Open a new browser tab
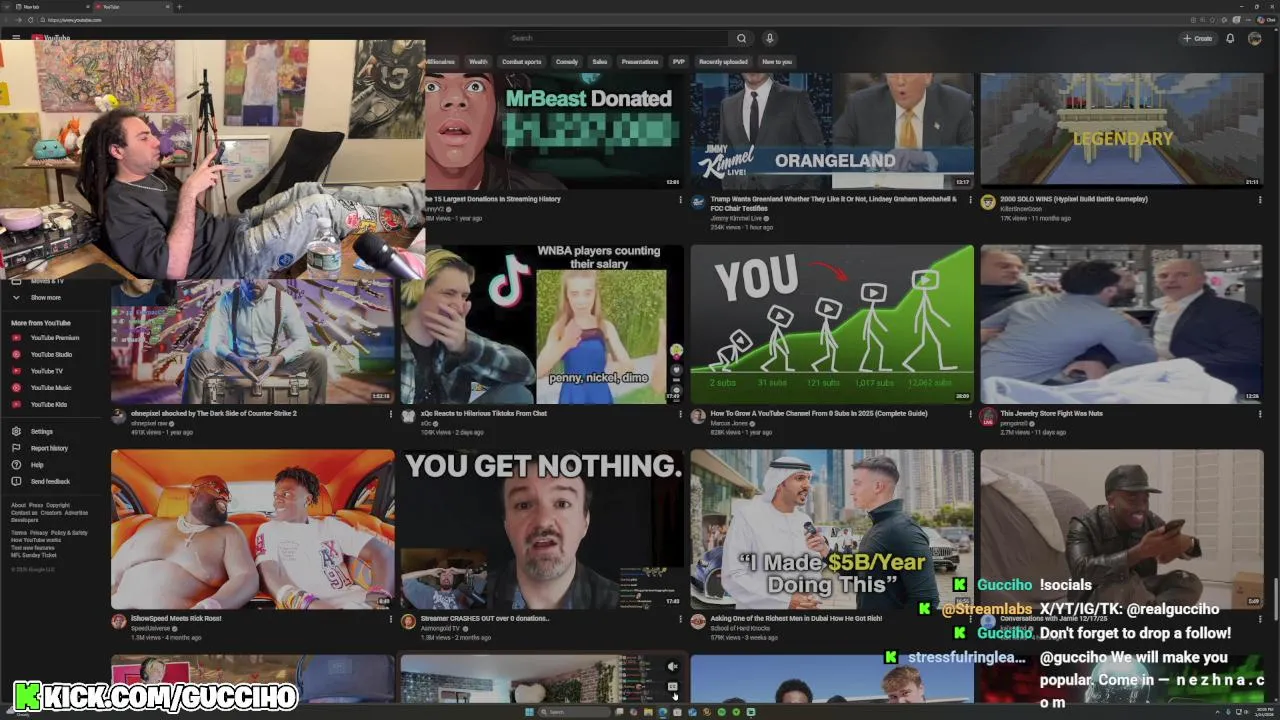1280x720 pixels. 179,6
